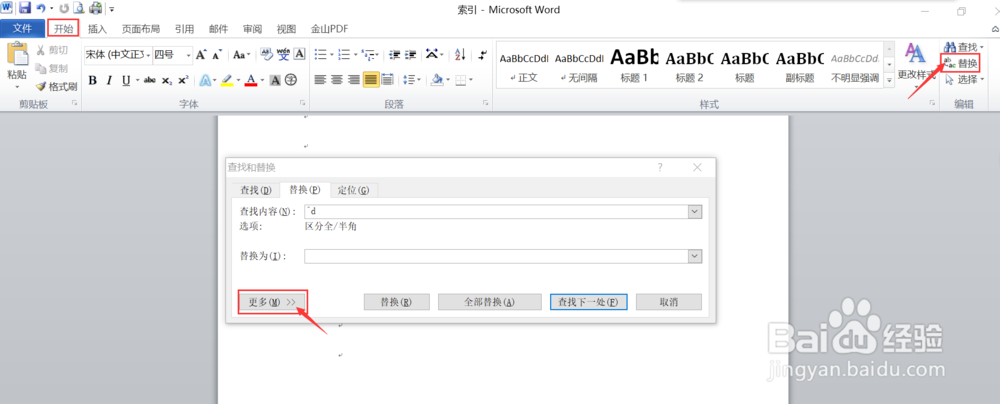This screenshot has width=1000, height=404.
Task: Click the Enclosed Characters circle icon
Action: coord(291,80)
